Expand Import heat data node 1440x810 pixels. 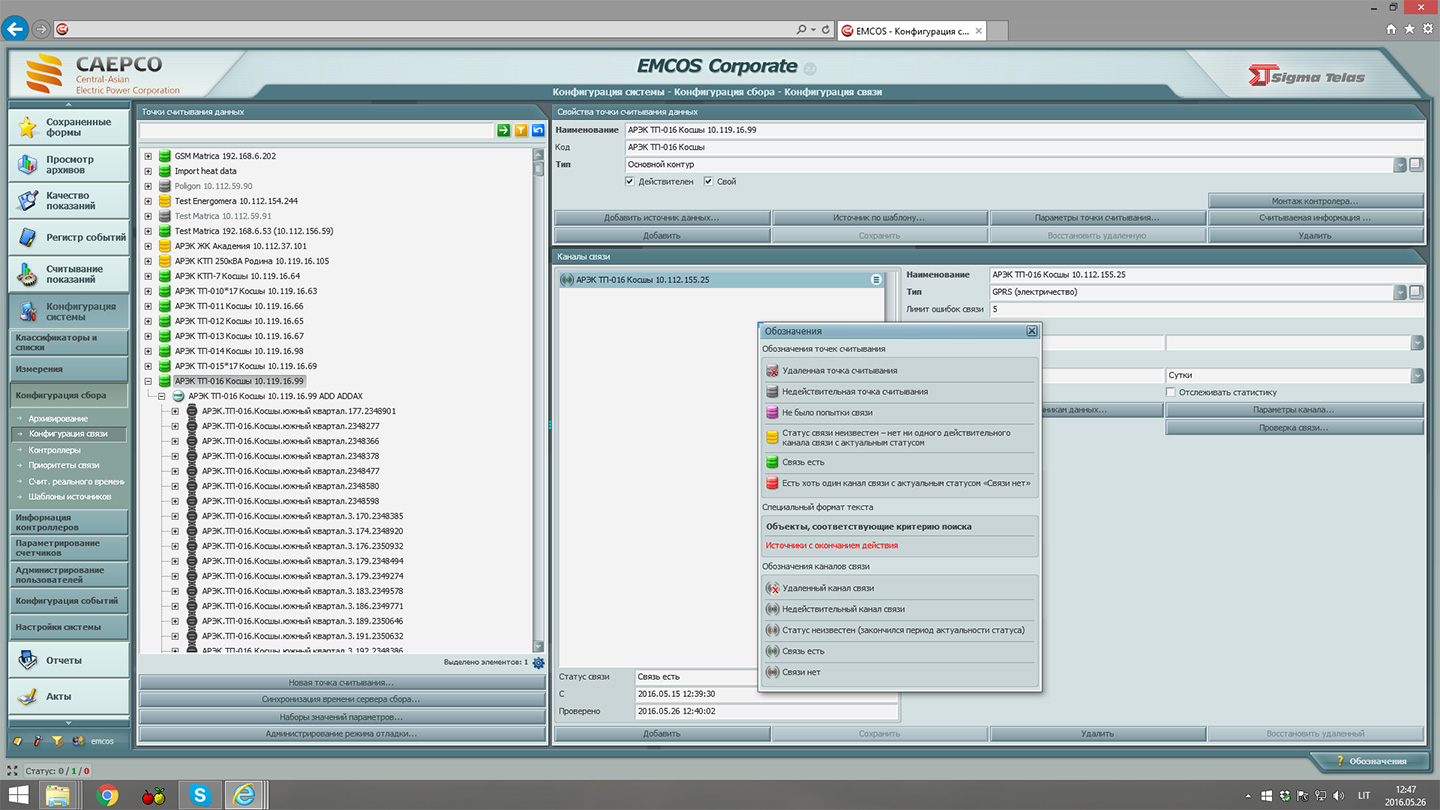pyautogui.click(x=148, y=171)
